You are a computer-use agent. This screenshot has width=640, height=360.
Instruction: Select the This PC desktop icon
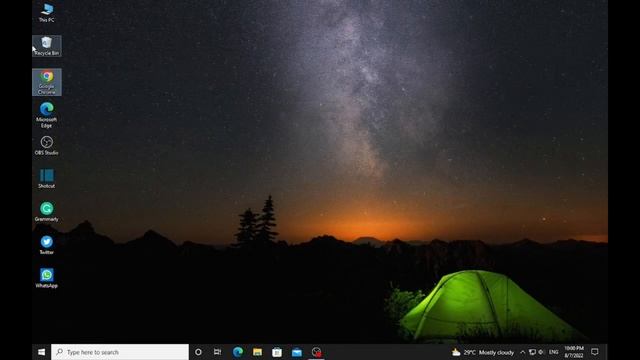pos(47,13)
